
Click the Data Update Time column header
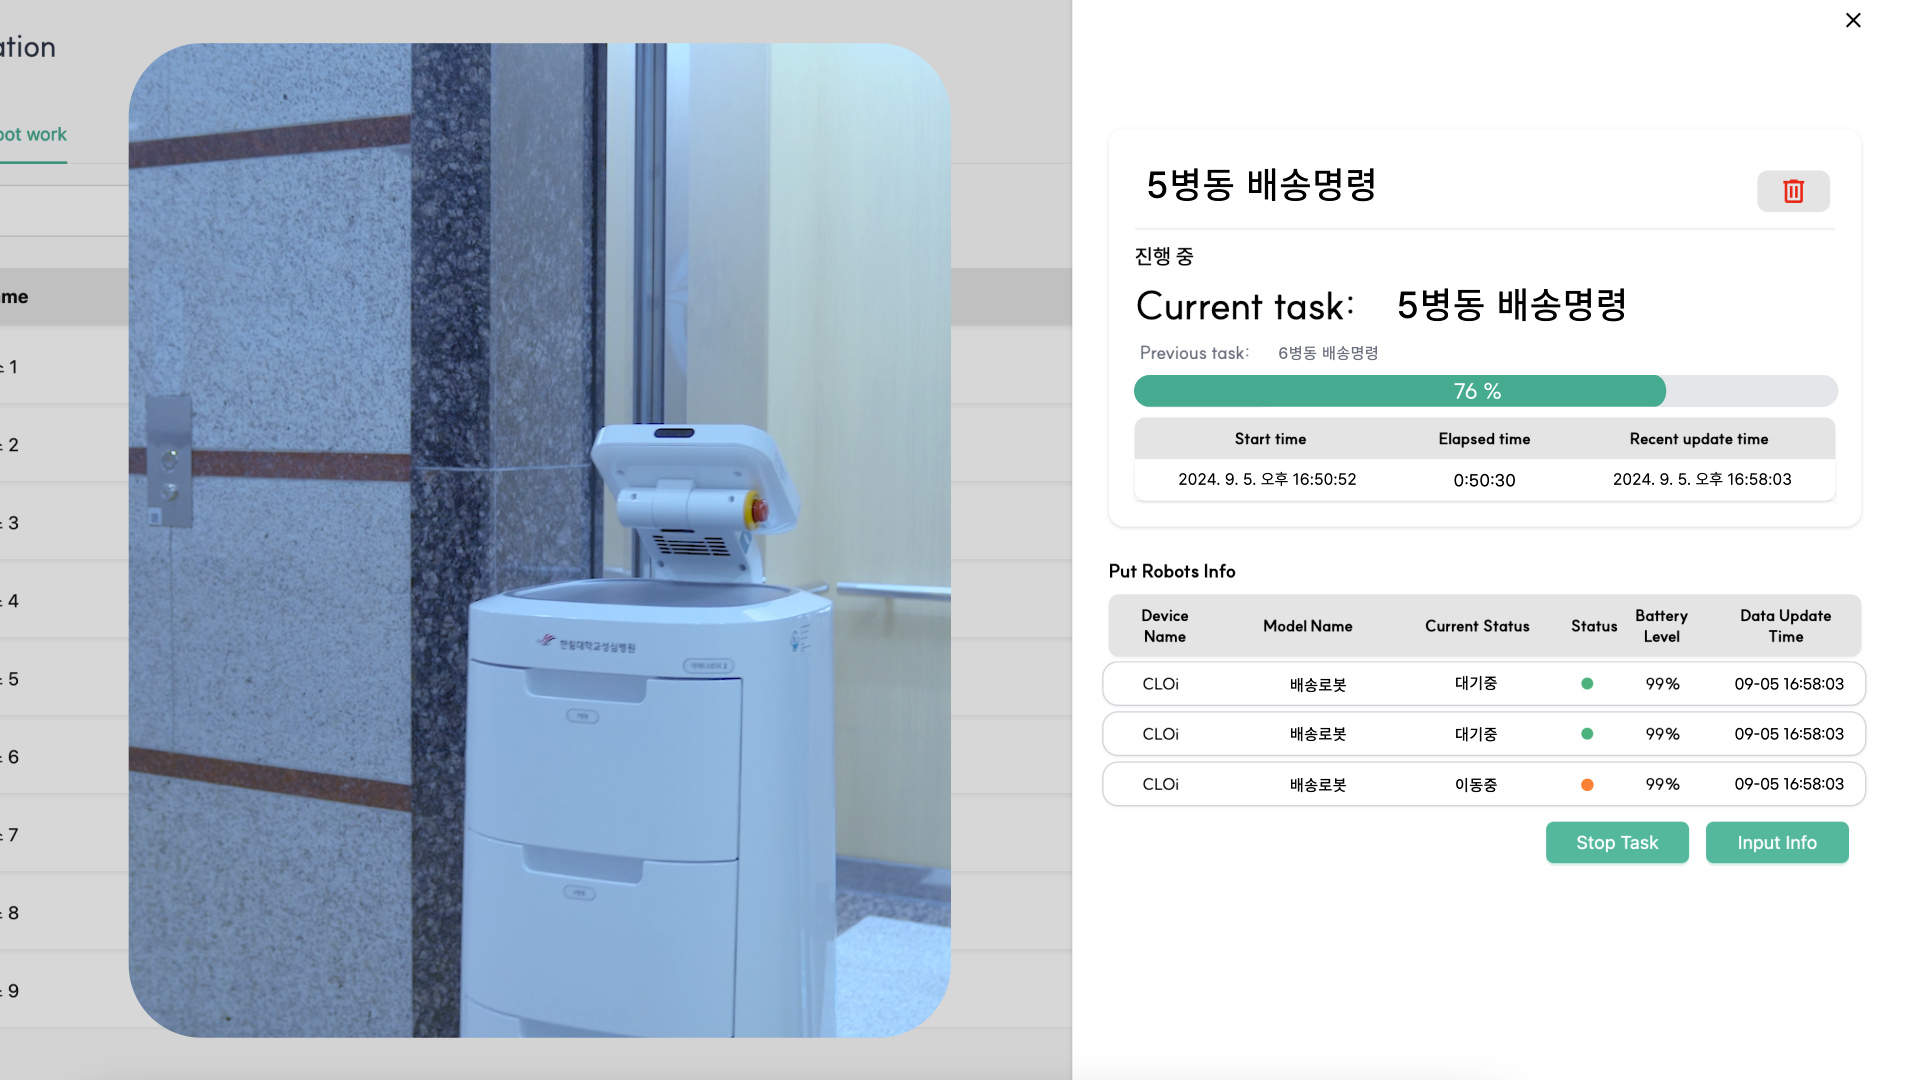1785,626
